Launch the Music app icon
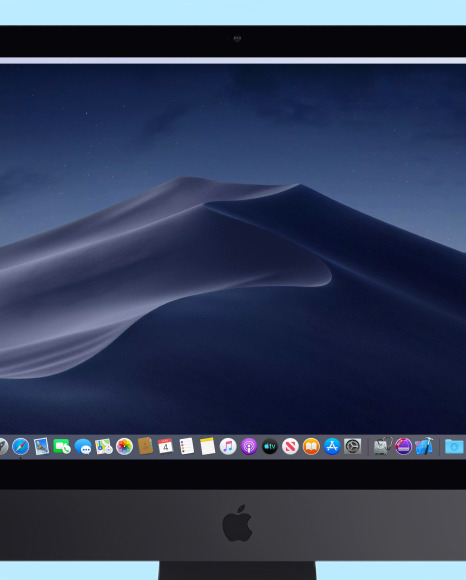Image resolution: width=466 pixels, height=580 pixels. [x=228, y=446]
